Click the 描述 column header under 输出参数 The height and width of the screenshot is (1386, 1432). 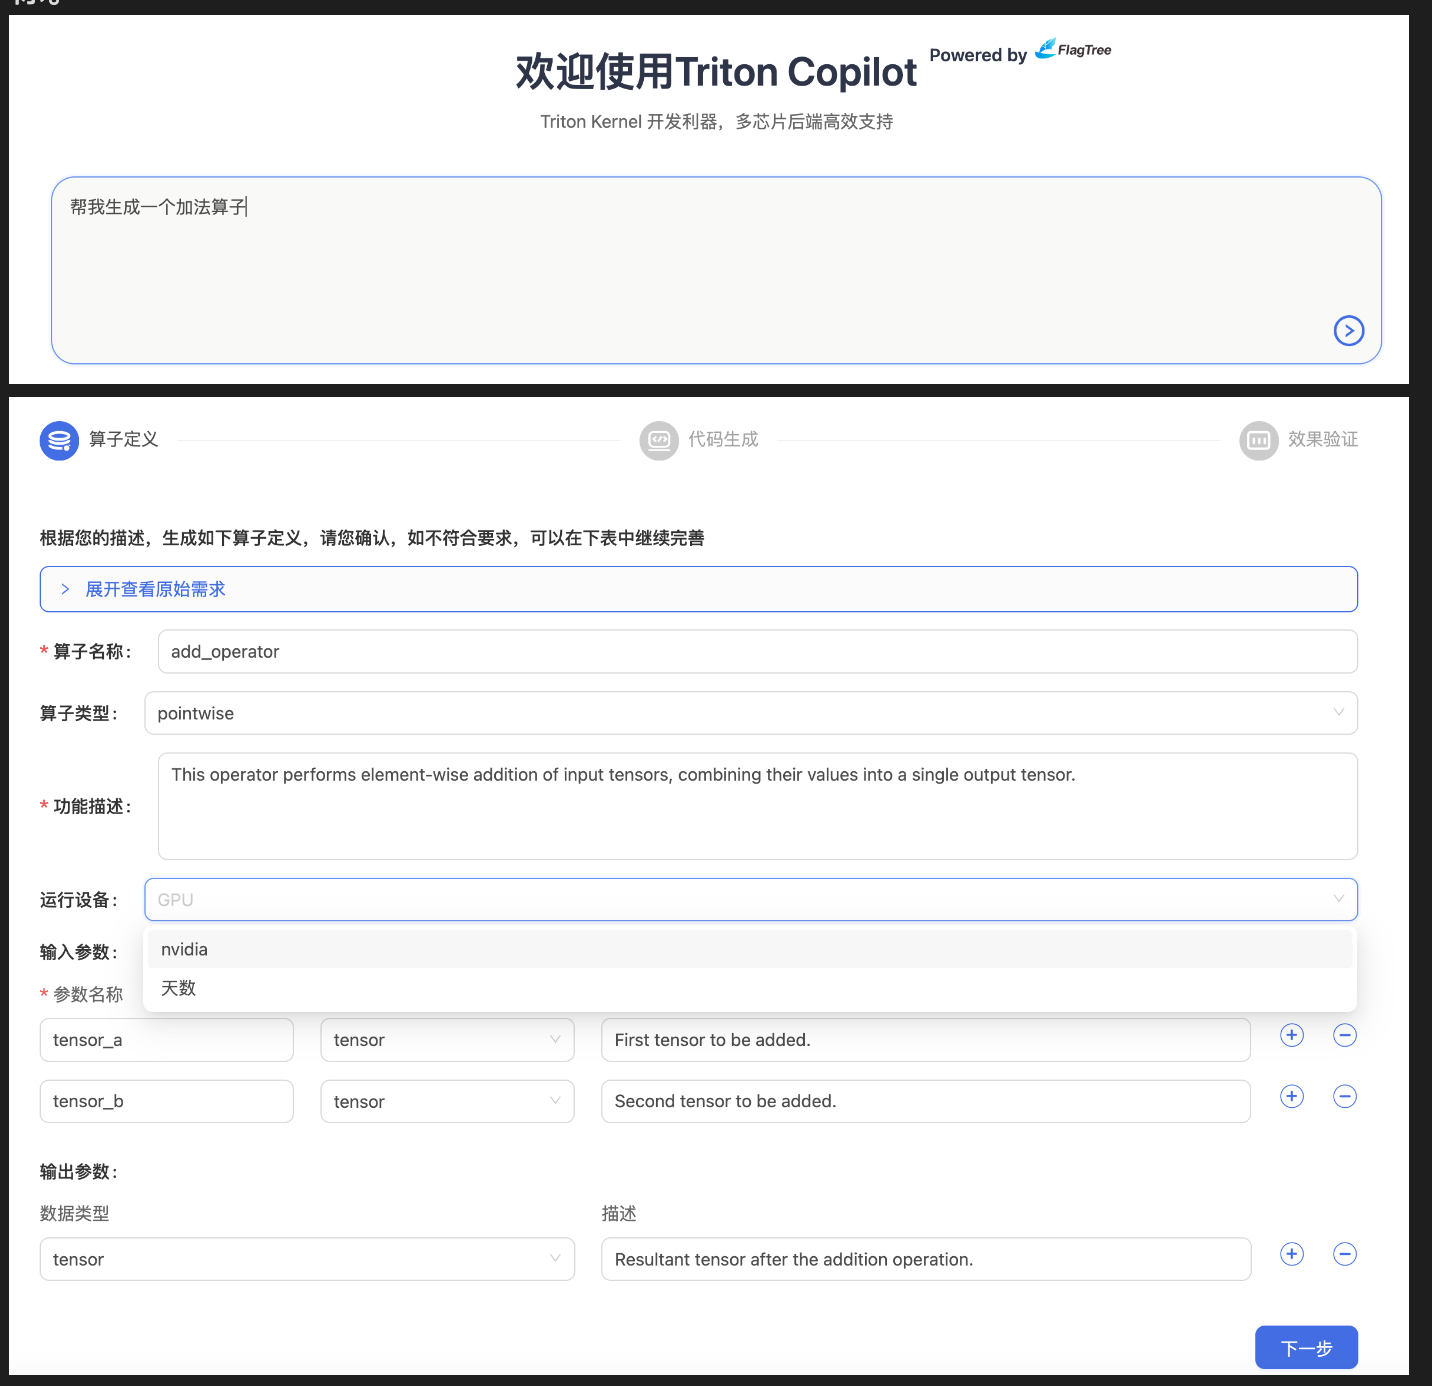[619, 1213]
